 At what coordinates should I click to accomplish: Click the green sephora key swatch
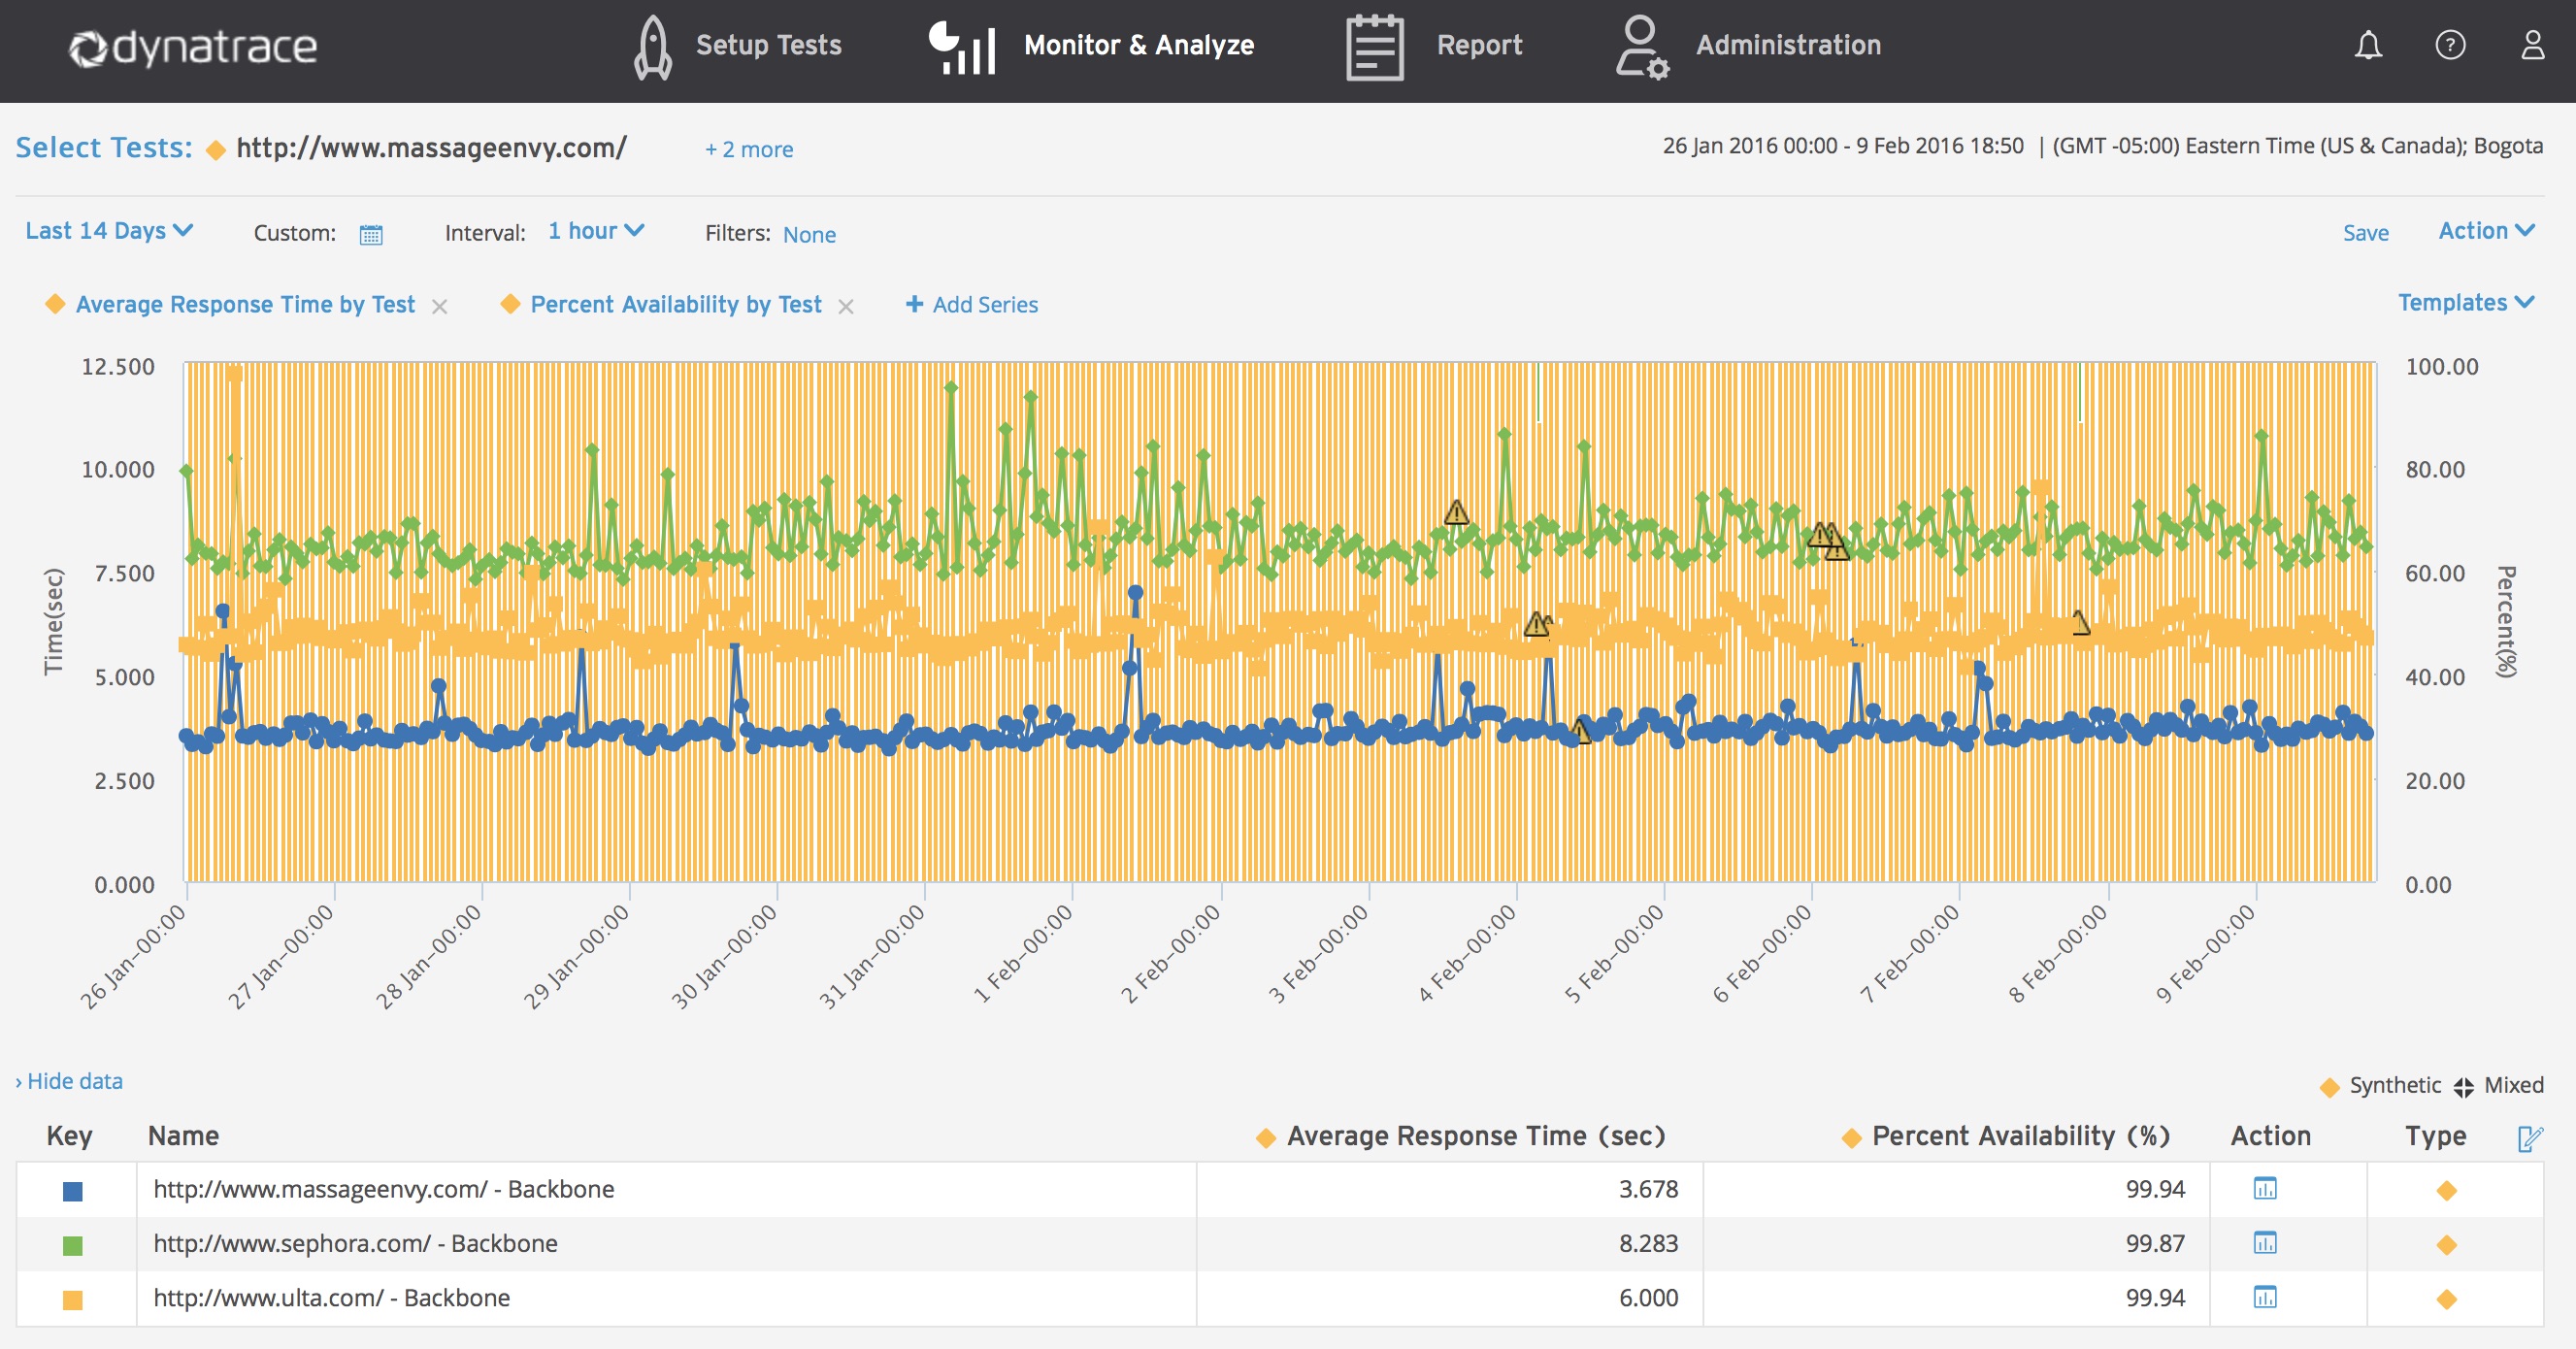(73, 1246)
